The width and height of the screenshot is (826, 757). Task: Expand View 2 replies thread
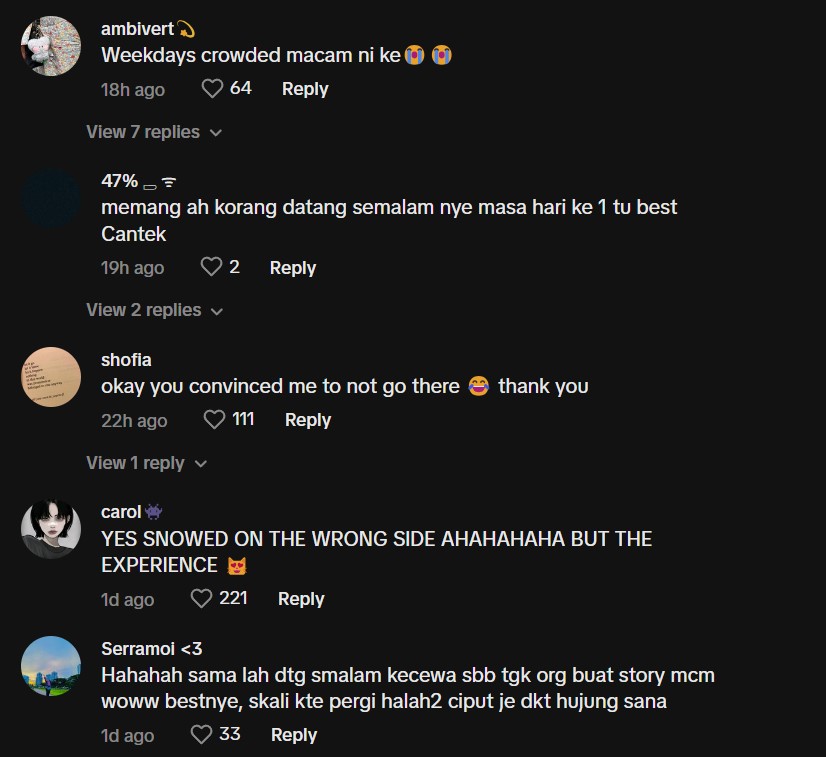pos(153,310)
